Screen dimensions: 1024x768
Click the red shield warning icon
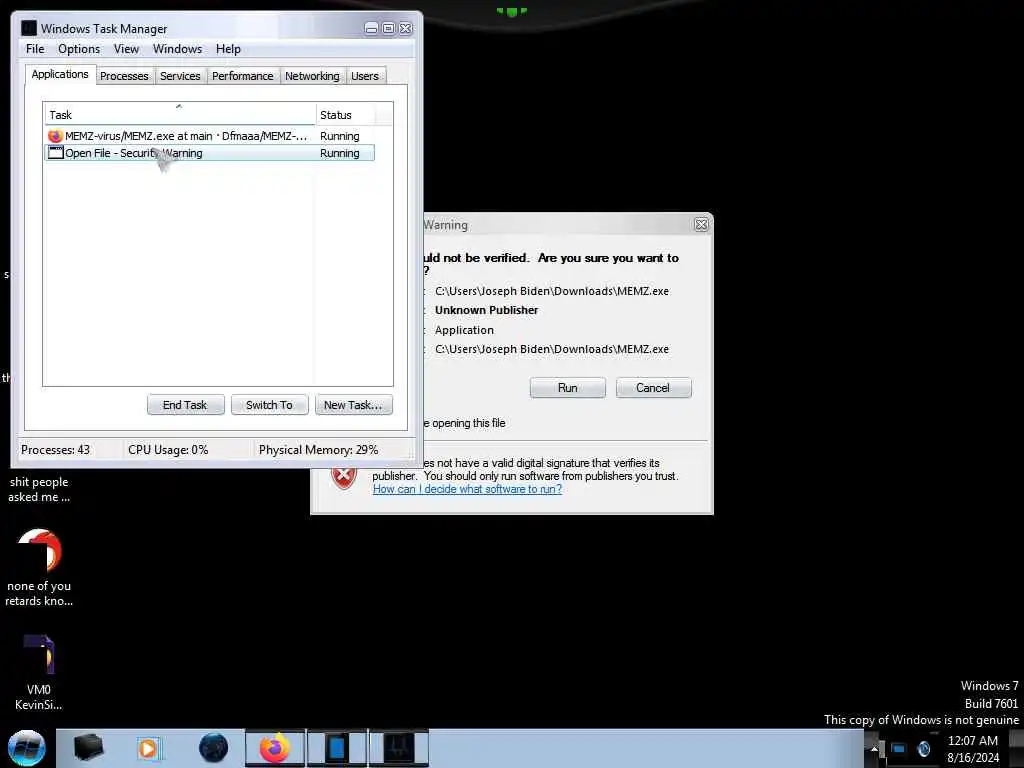(x=344, y=478)
